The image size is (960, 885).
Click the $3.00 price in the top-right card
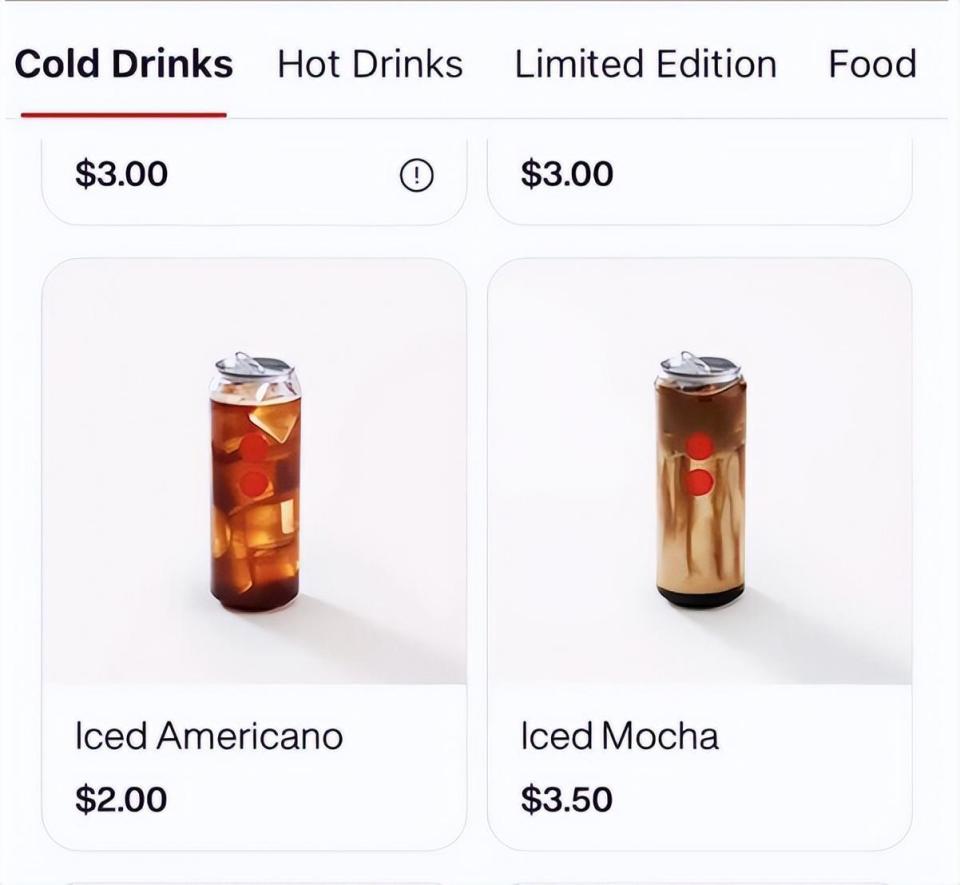(566, 175)
